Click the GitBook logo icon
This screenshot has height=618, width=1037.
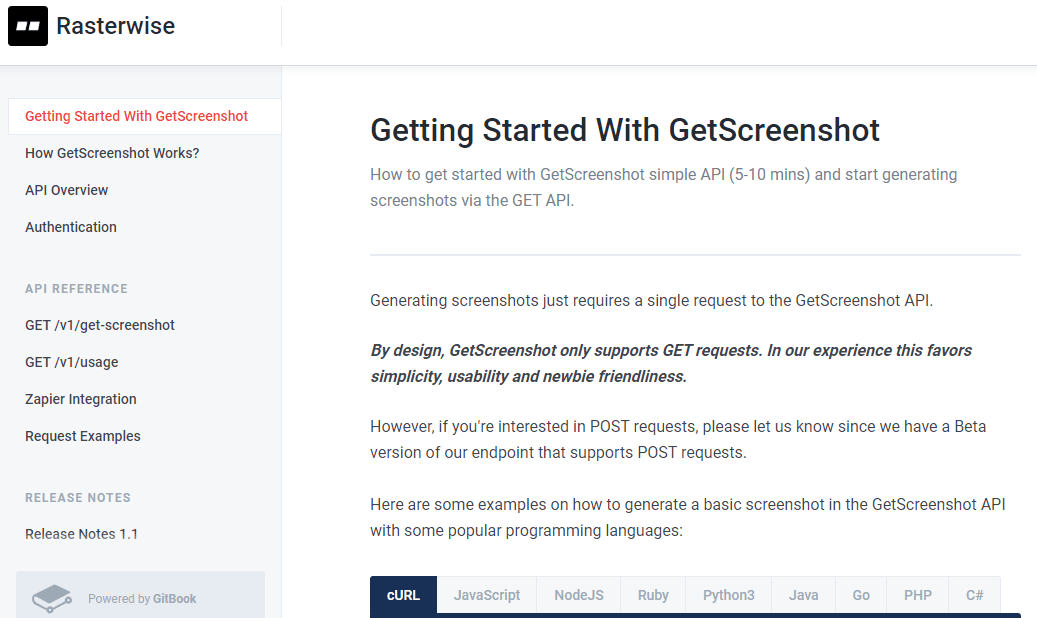(52, 598)
